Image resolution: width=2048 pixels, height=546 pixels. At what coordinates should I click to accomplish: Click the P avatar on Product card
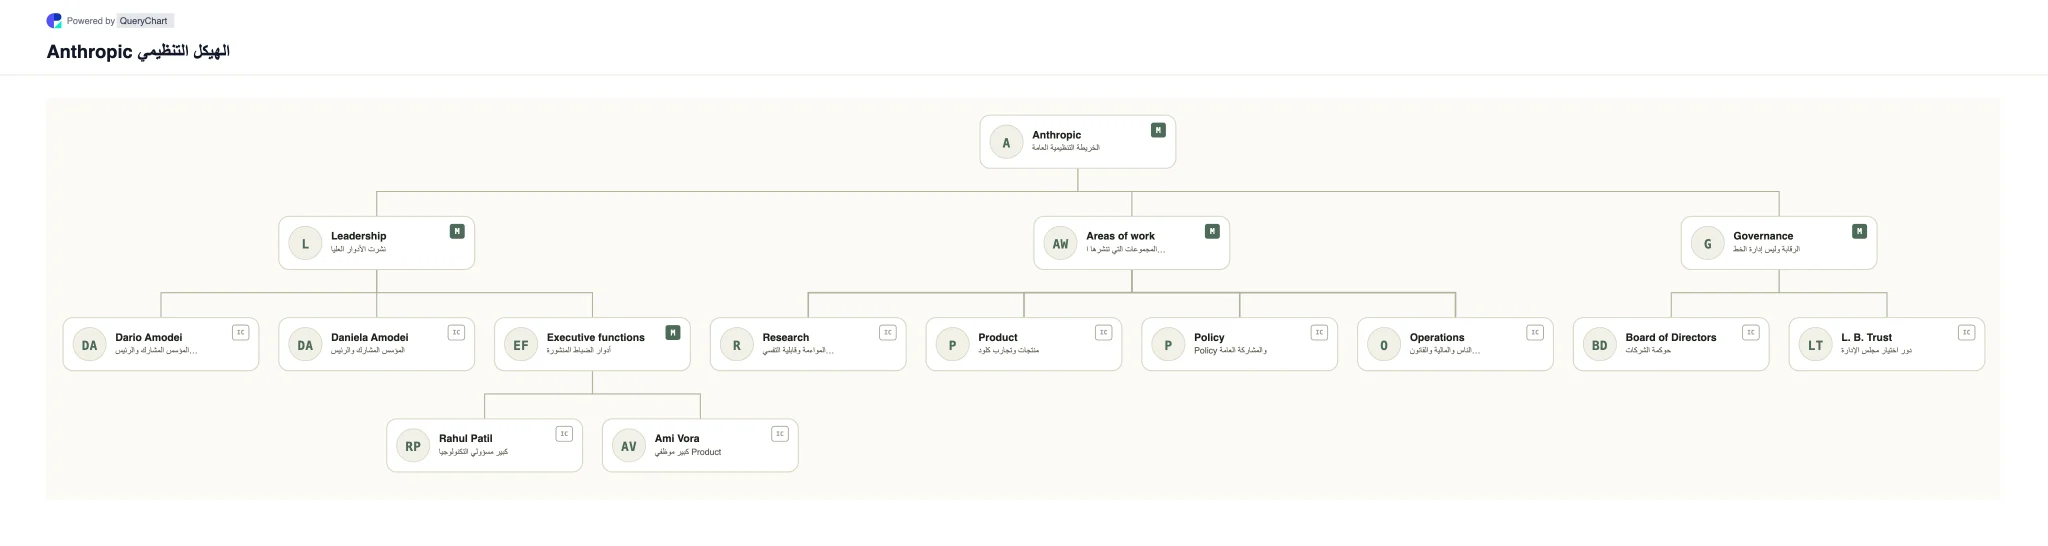click(x=952, y=345)
